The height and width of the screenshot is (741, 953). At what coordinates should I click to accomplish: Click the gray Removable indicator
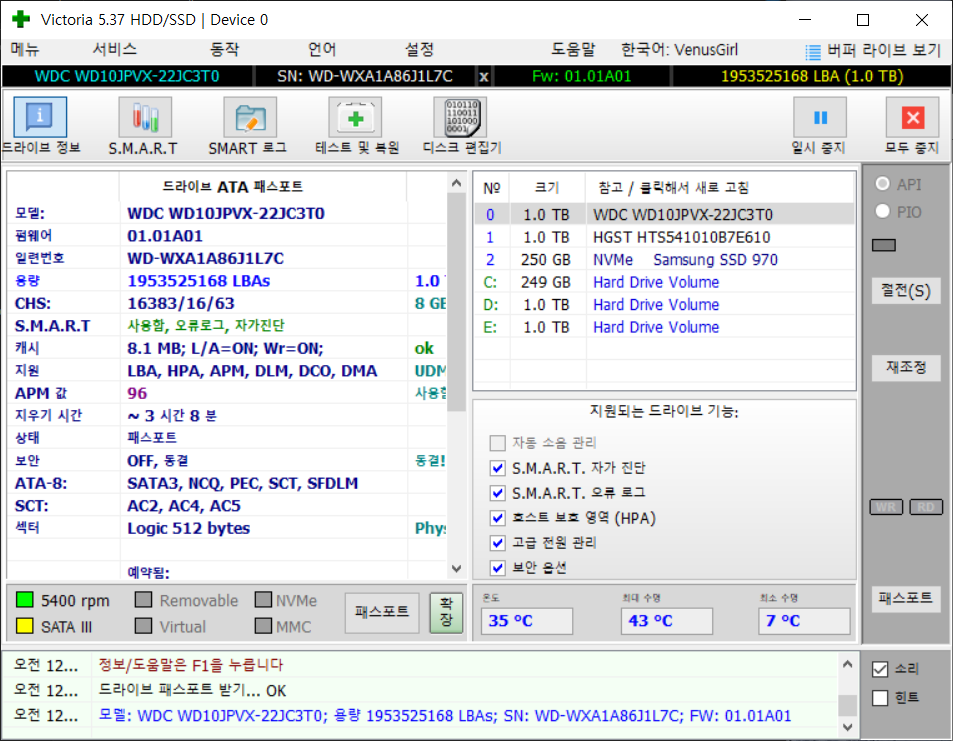pyautogui.click(x=143, y=600)
